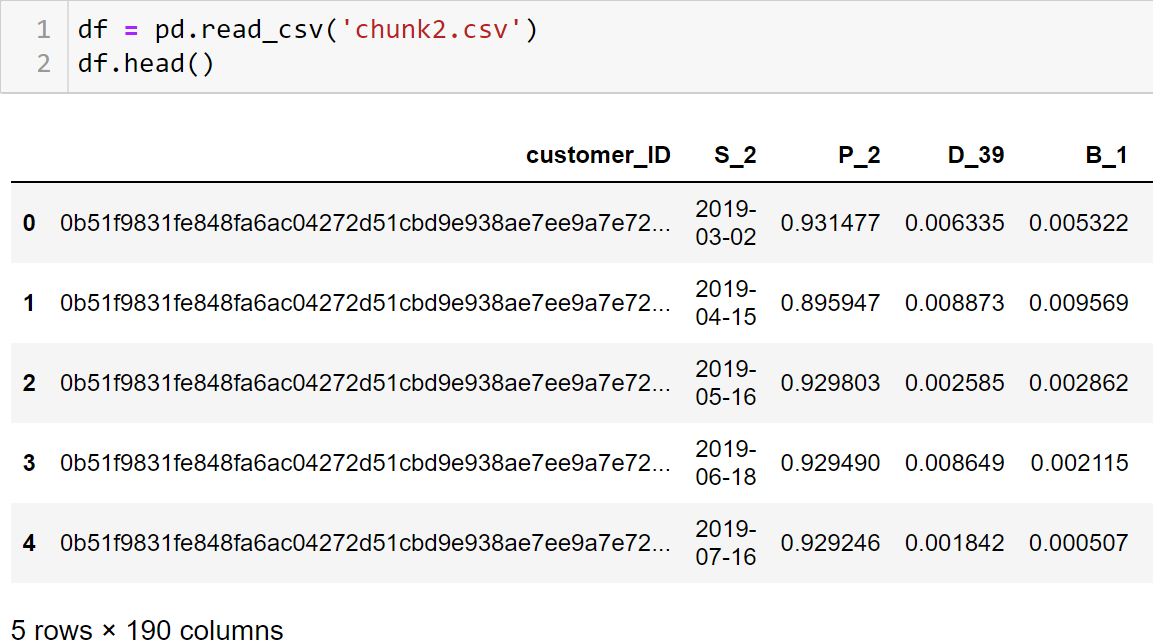Click the D_39 column header
This screenshot has height=644, width=1153.
pyautogui.click(x=976, y=155)
